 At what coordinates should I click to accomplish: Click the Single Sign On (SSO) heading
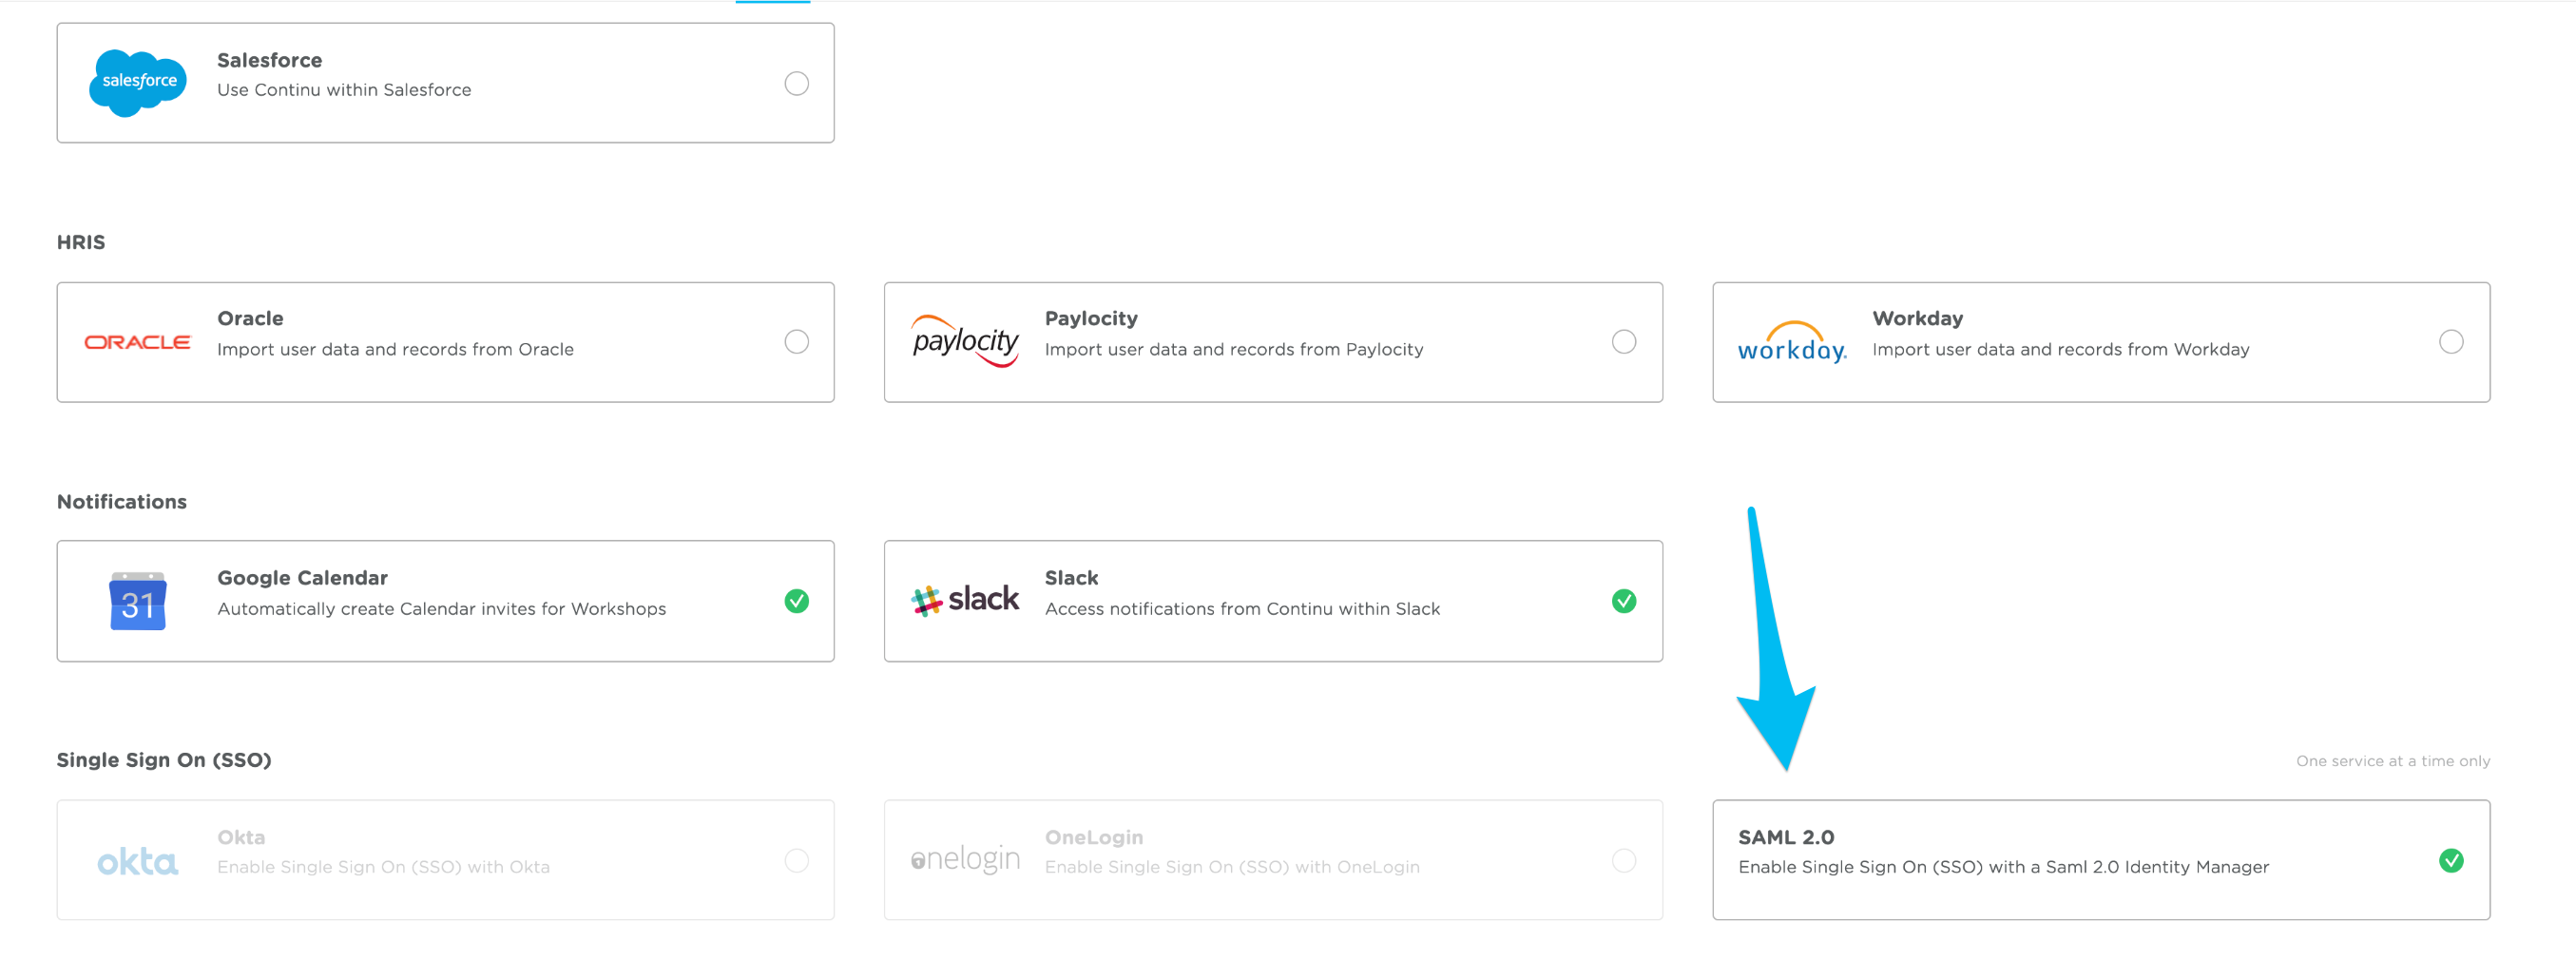164,760
